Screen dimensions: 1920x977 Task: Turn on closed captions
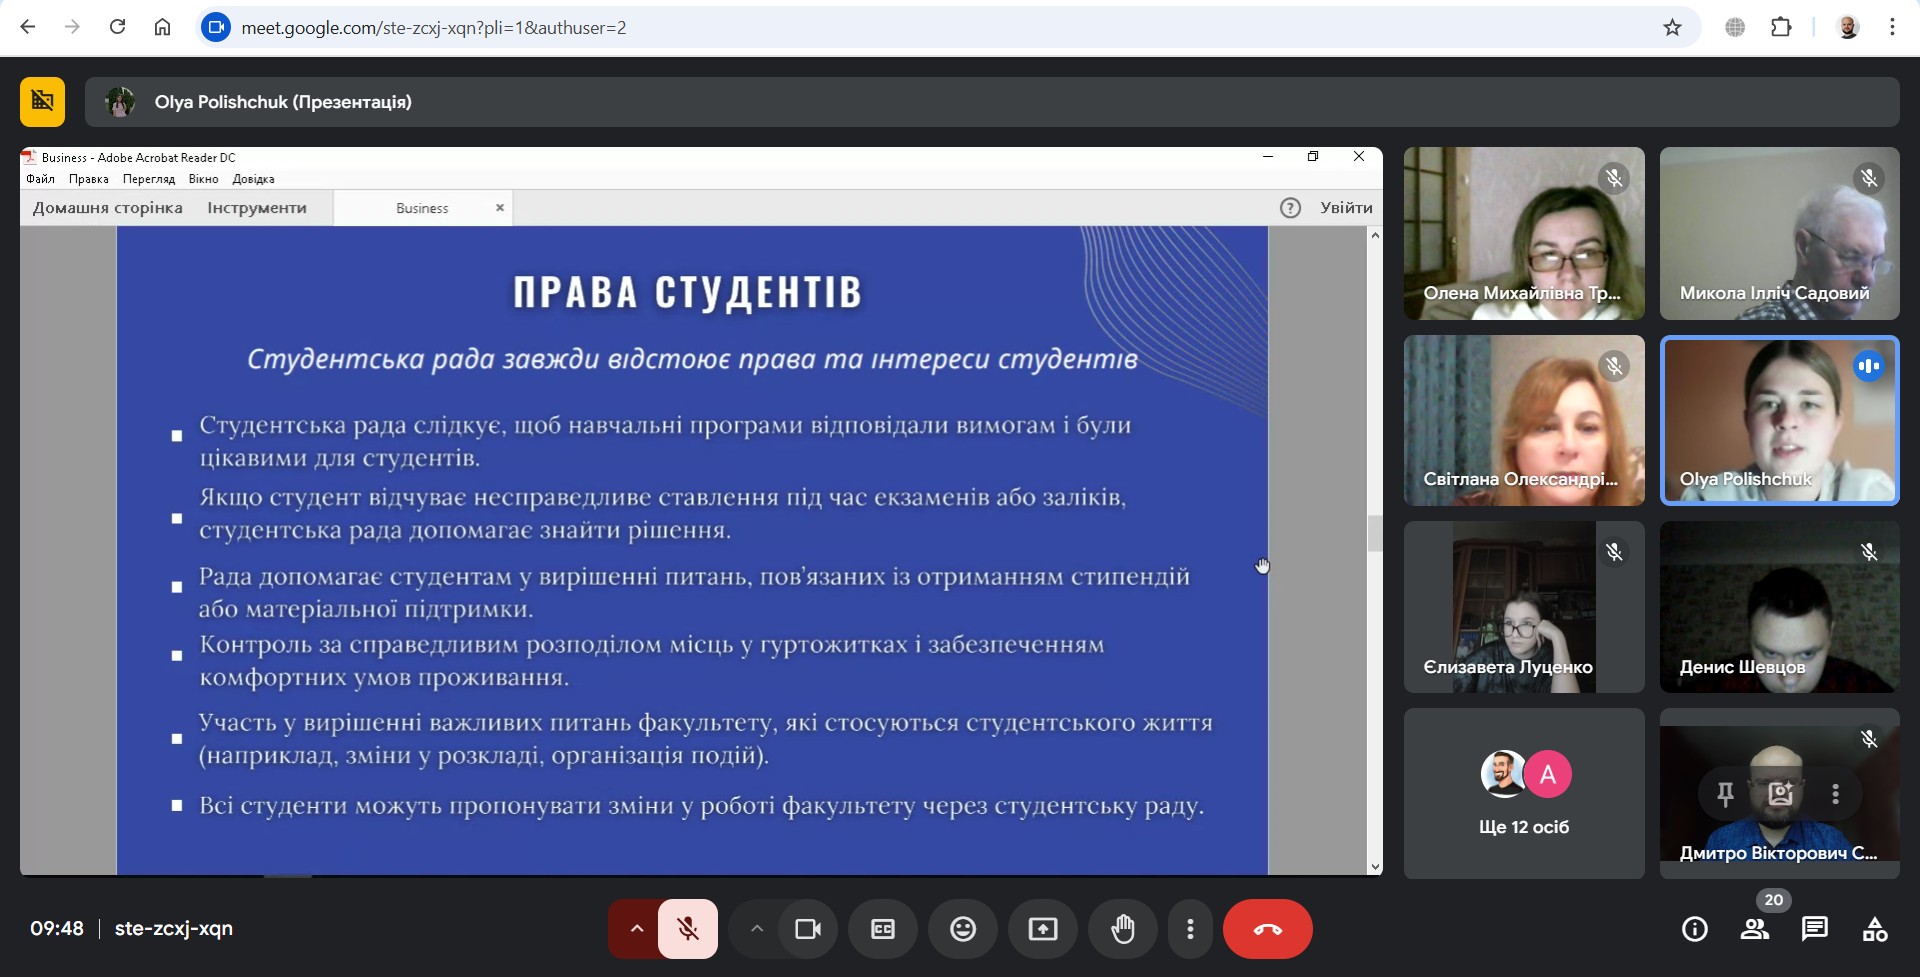click(x=882, y=929)
